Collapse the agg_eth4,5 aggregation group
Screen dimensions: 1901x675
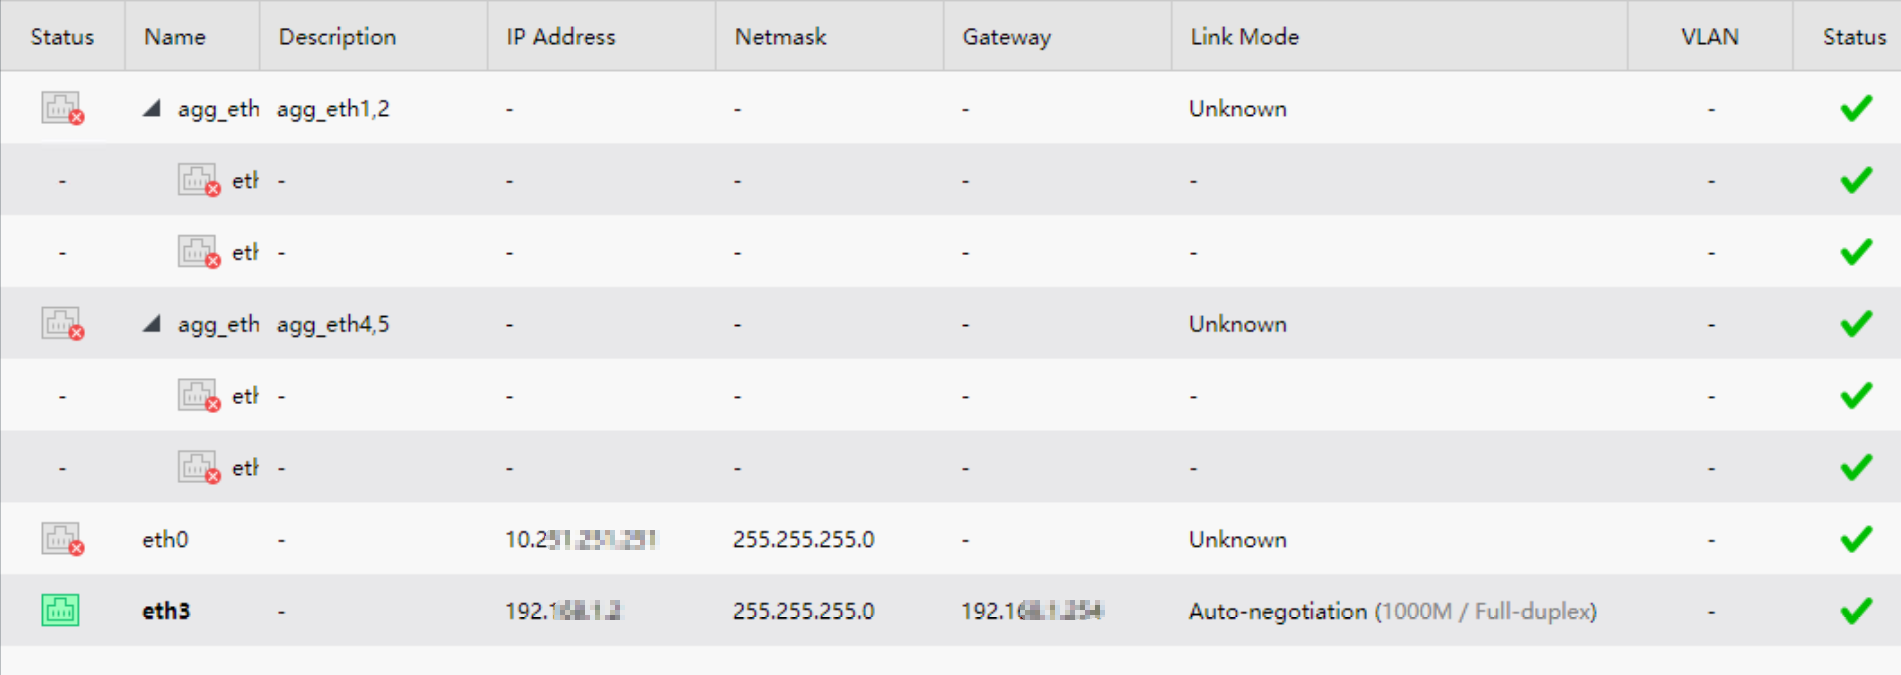(152, 324)
